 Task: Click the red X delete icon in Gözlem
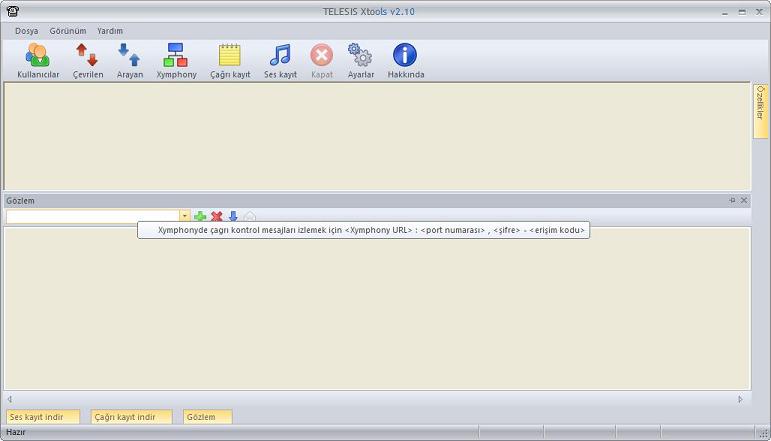pyautogui.click(x=216, y=216)
